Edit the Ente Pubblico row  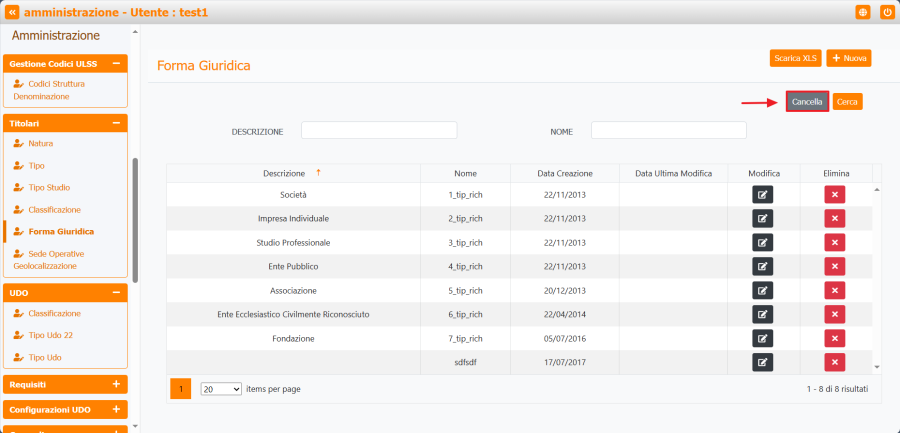click(x=762, y=266)
